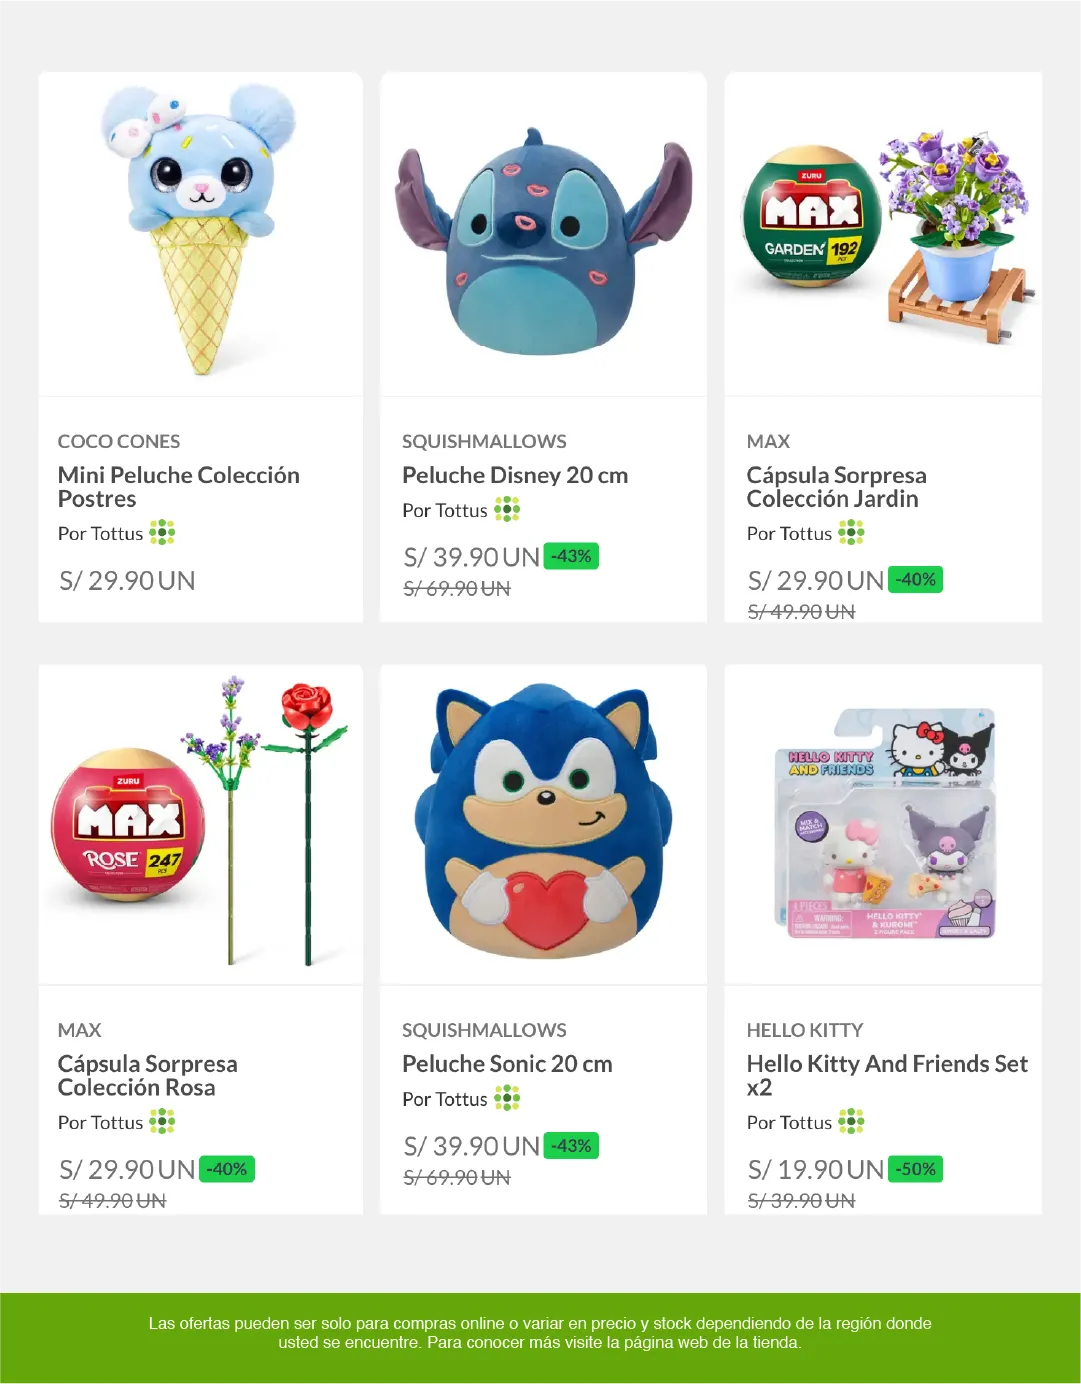1081x1384 pixels.
Task: Click the -43% badge on Peluche Disney
Action: point(571,556)
